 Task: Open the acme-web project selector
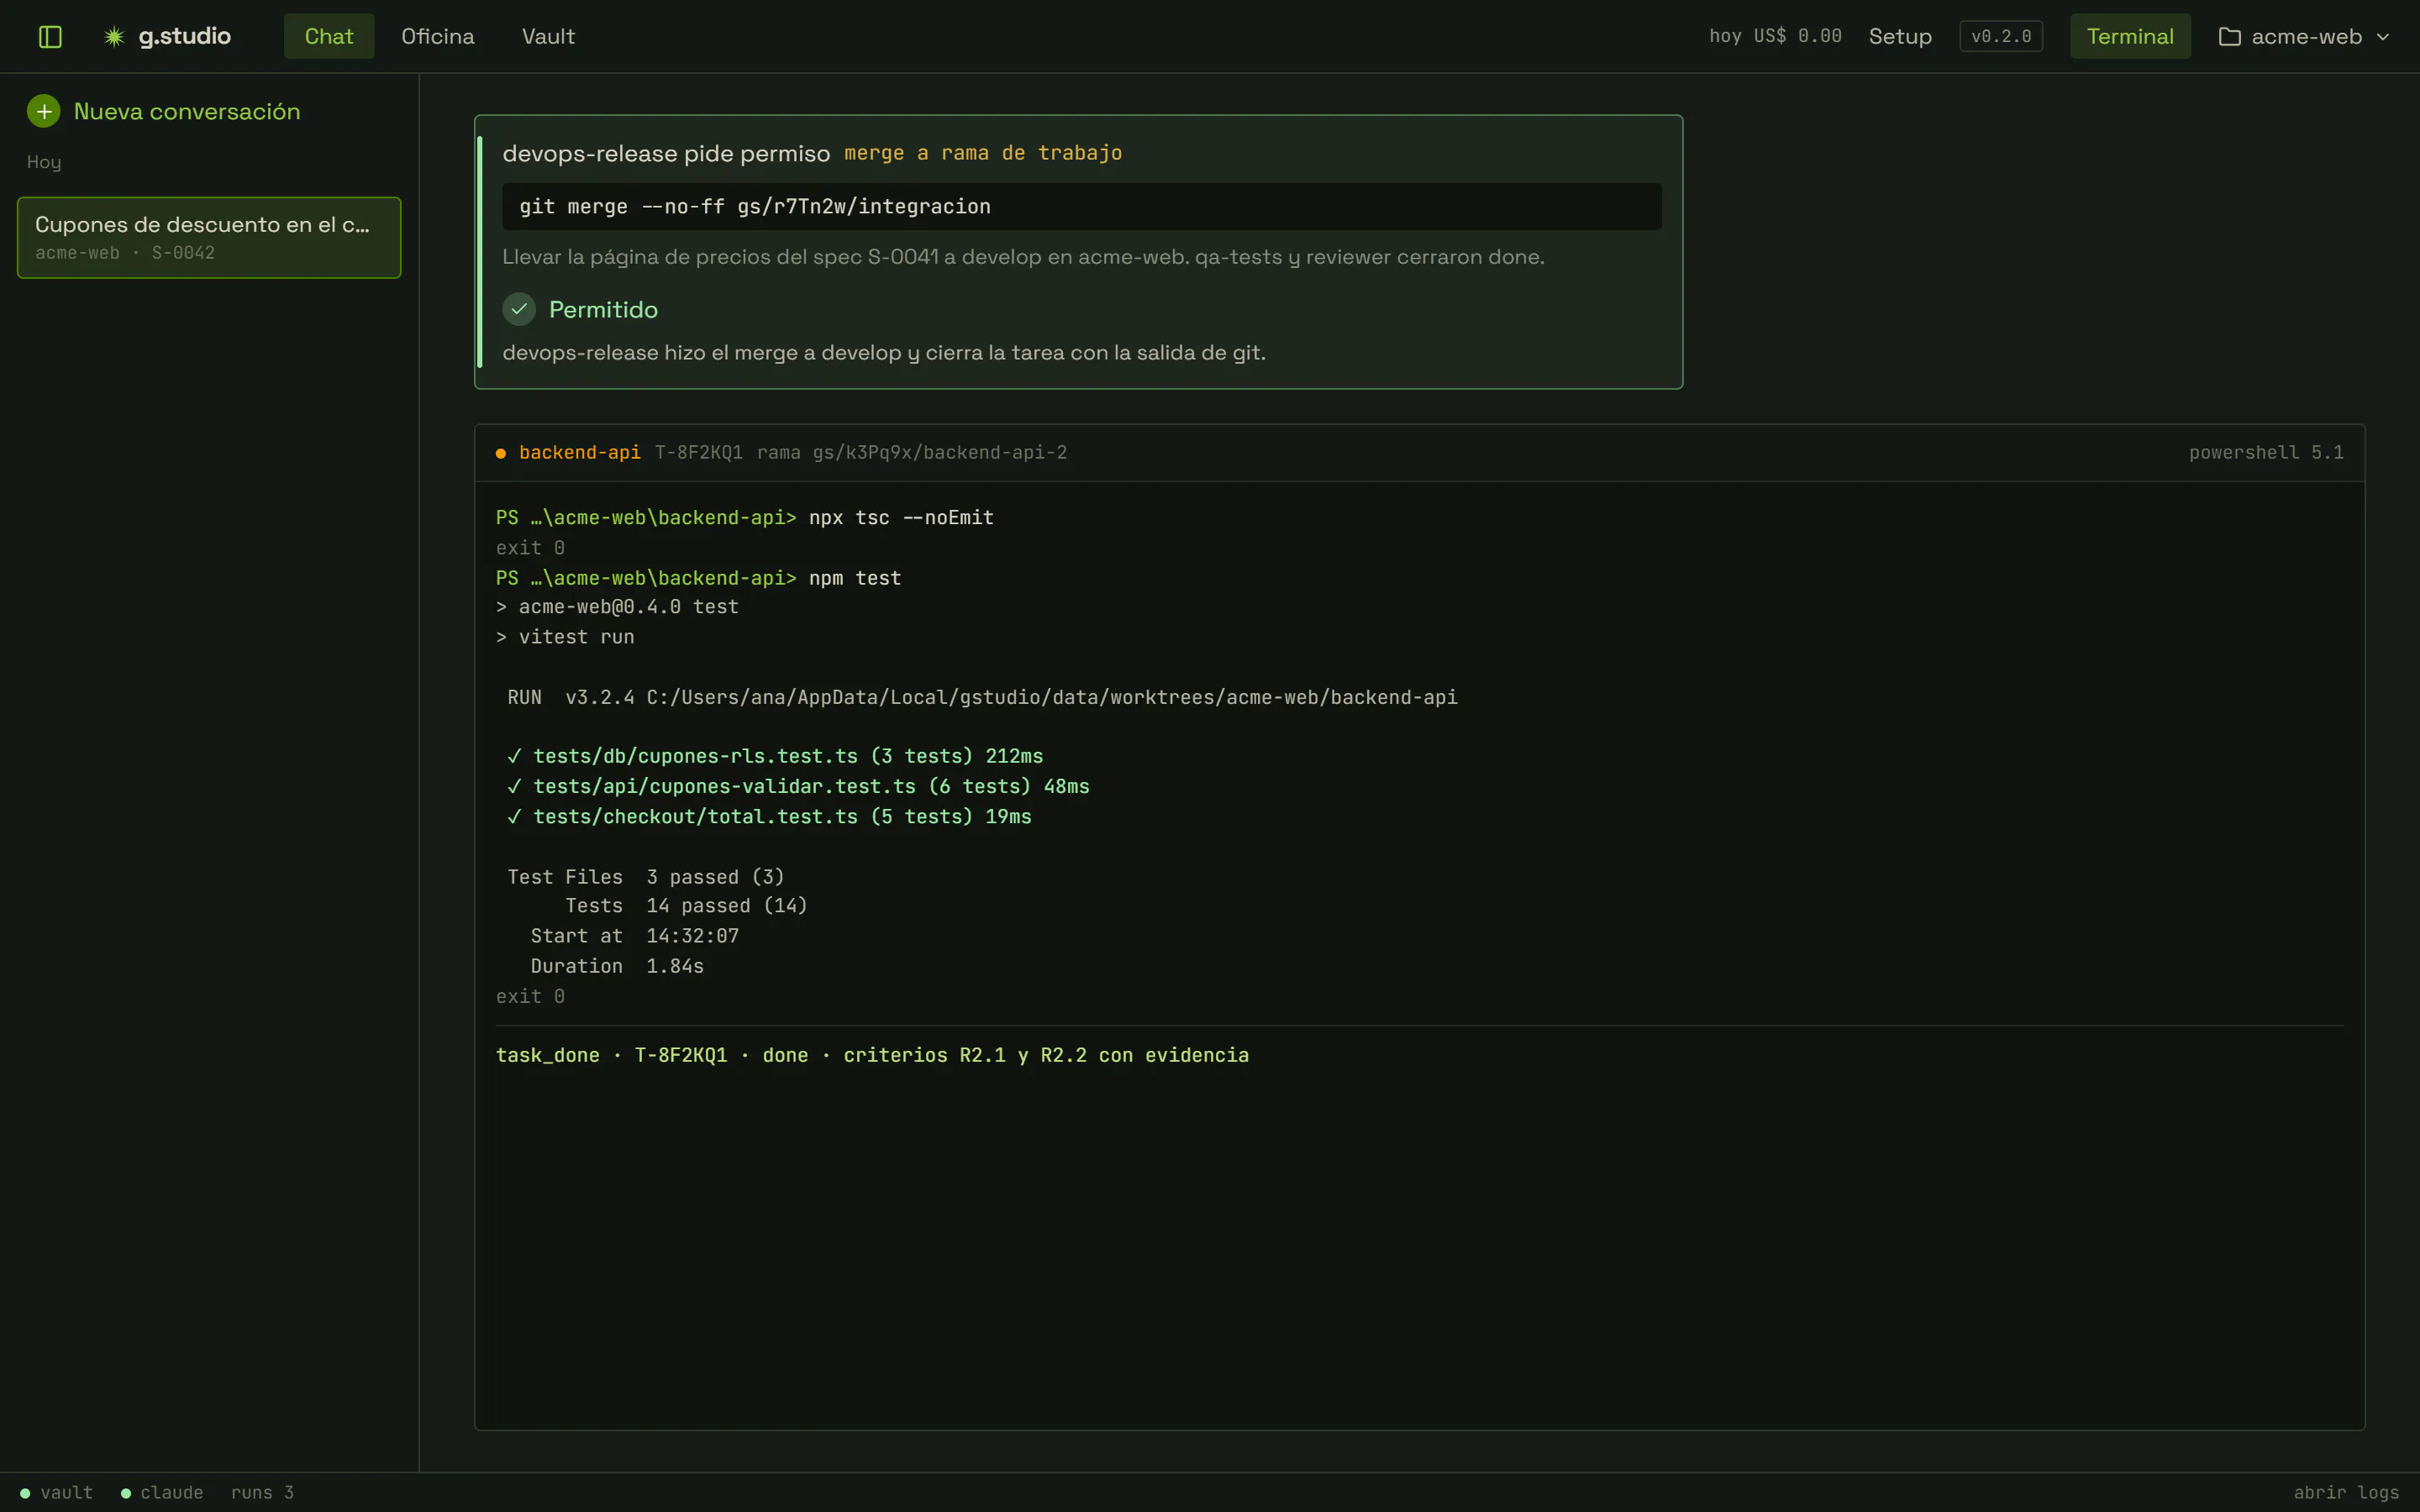(x=2304, y=37)
